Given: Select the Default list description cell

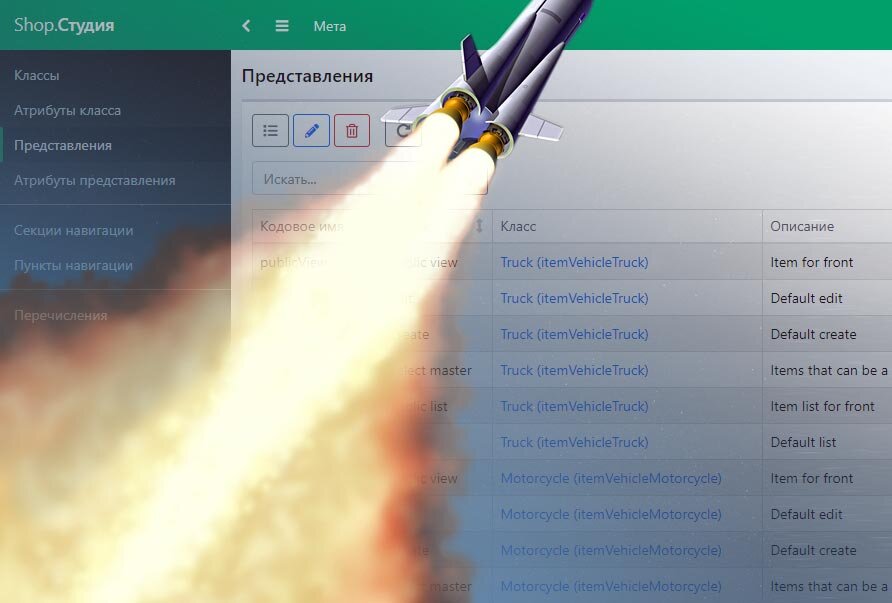Looking at the screenshot, I should (x=827, y=442).
